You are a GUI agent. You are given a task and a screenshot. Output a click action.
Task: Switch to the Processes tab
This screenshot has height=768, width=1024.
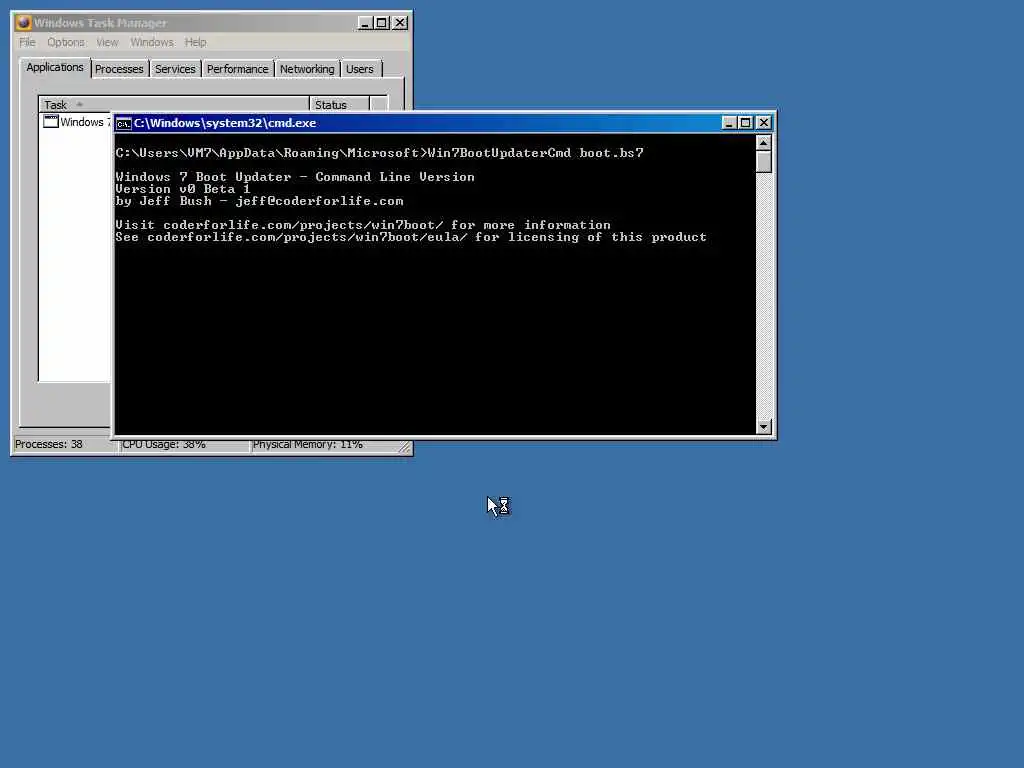[x=119, y=69]
